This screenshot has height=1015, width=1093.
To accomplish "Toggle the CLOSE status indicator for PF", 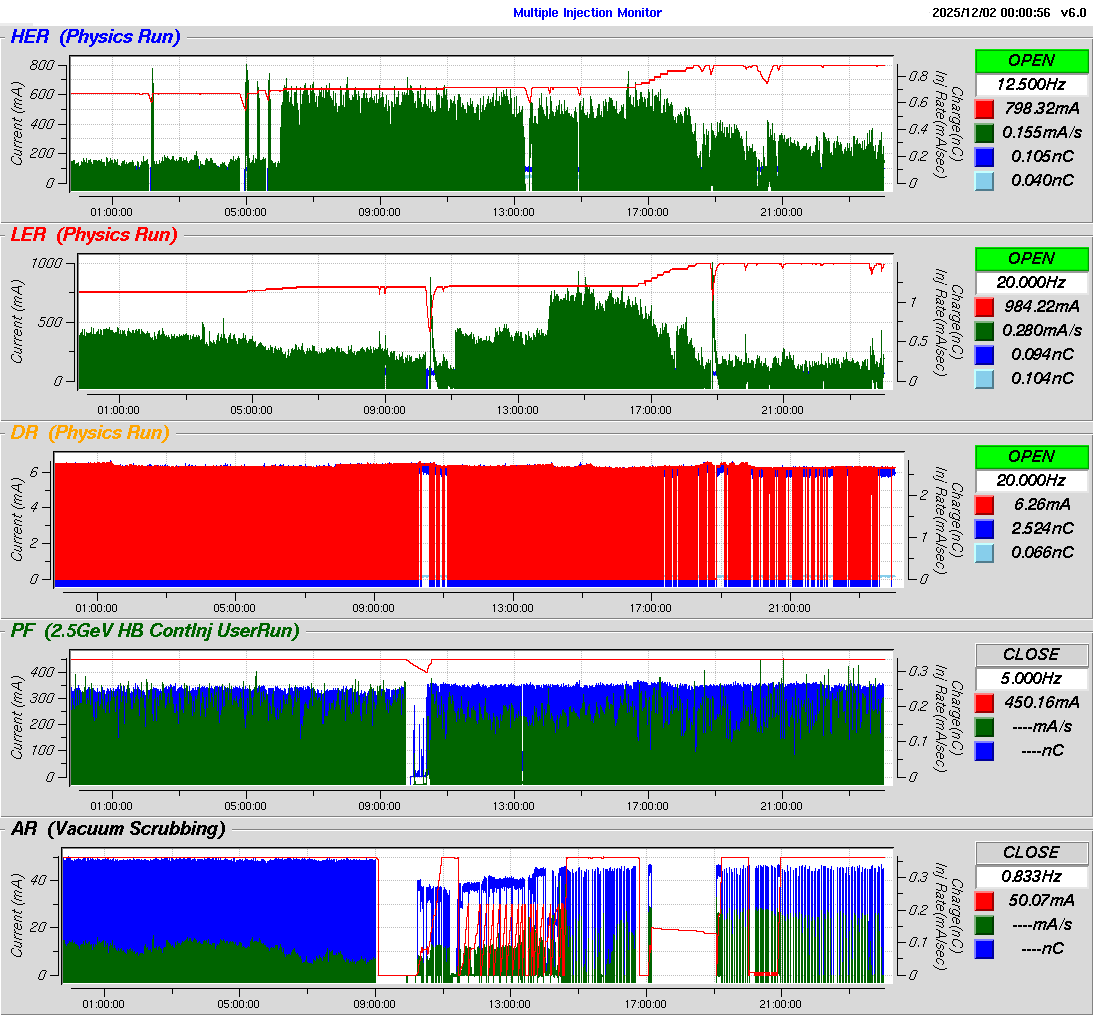I will 1031,654.
